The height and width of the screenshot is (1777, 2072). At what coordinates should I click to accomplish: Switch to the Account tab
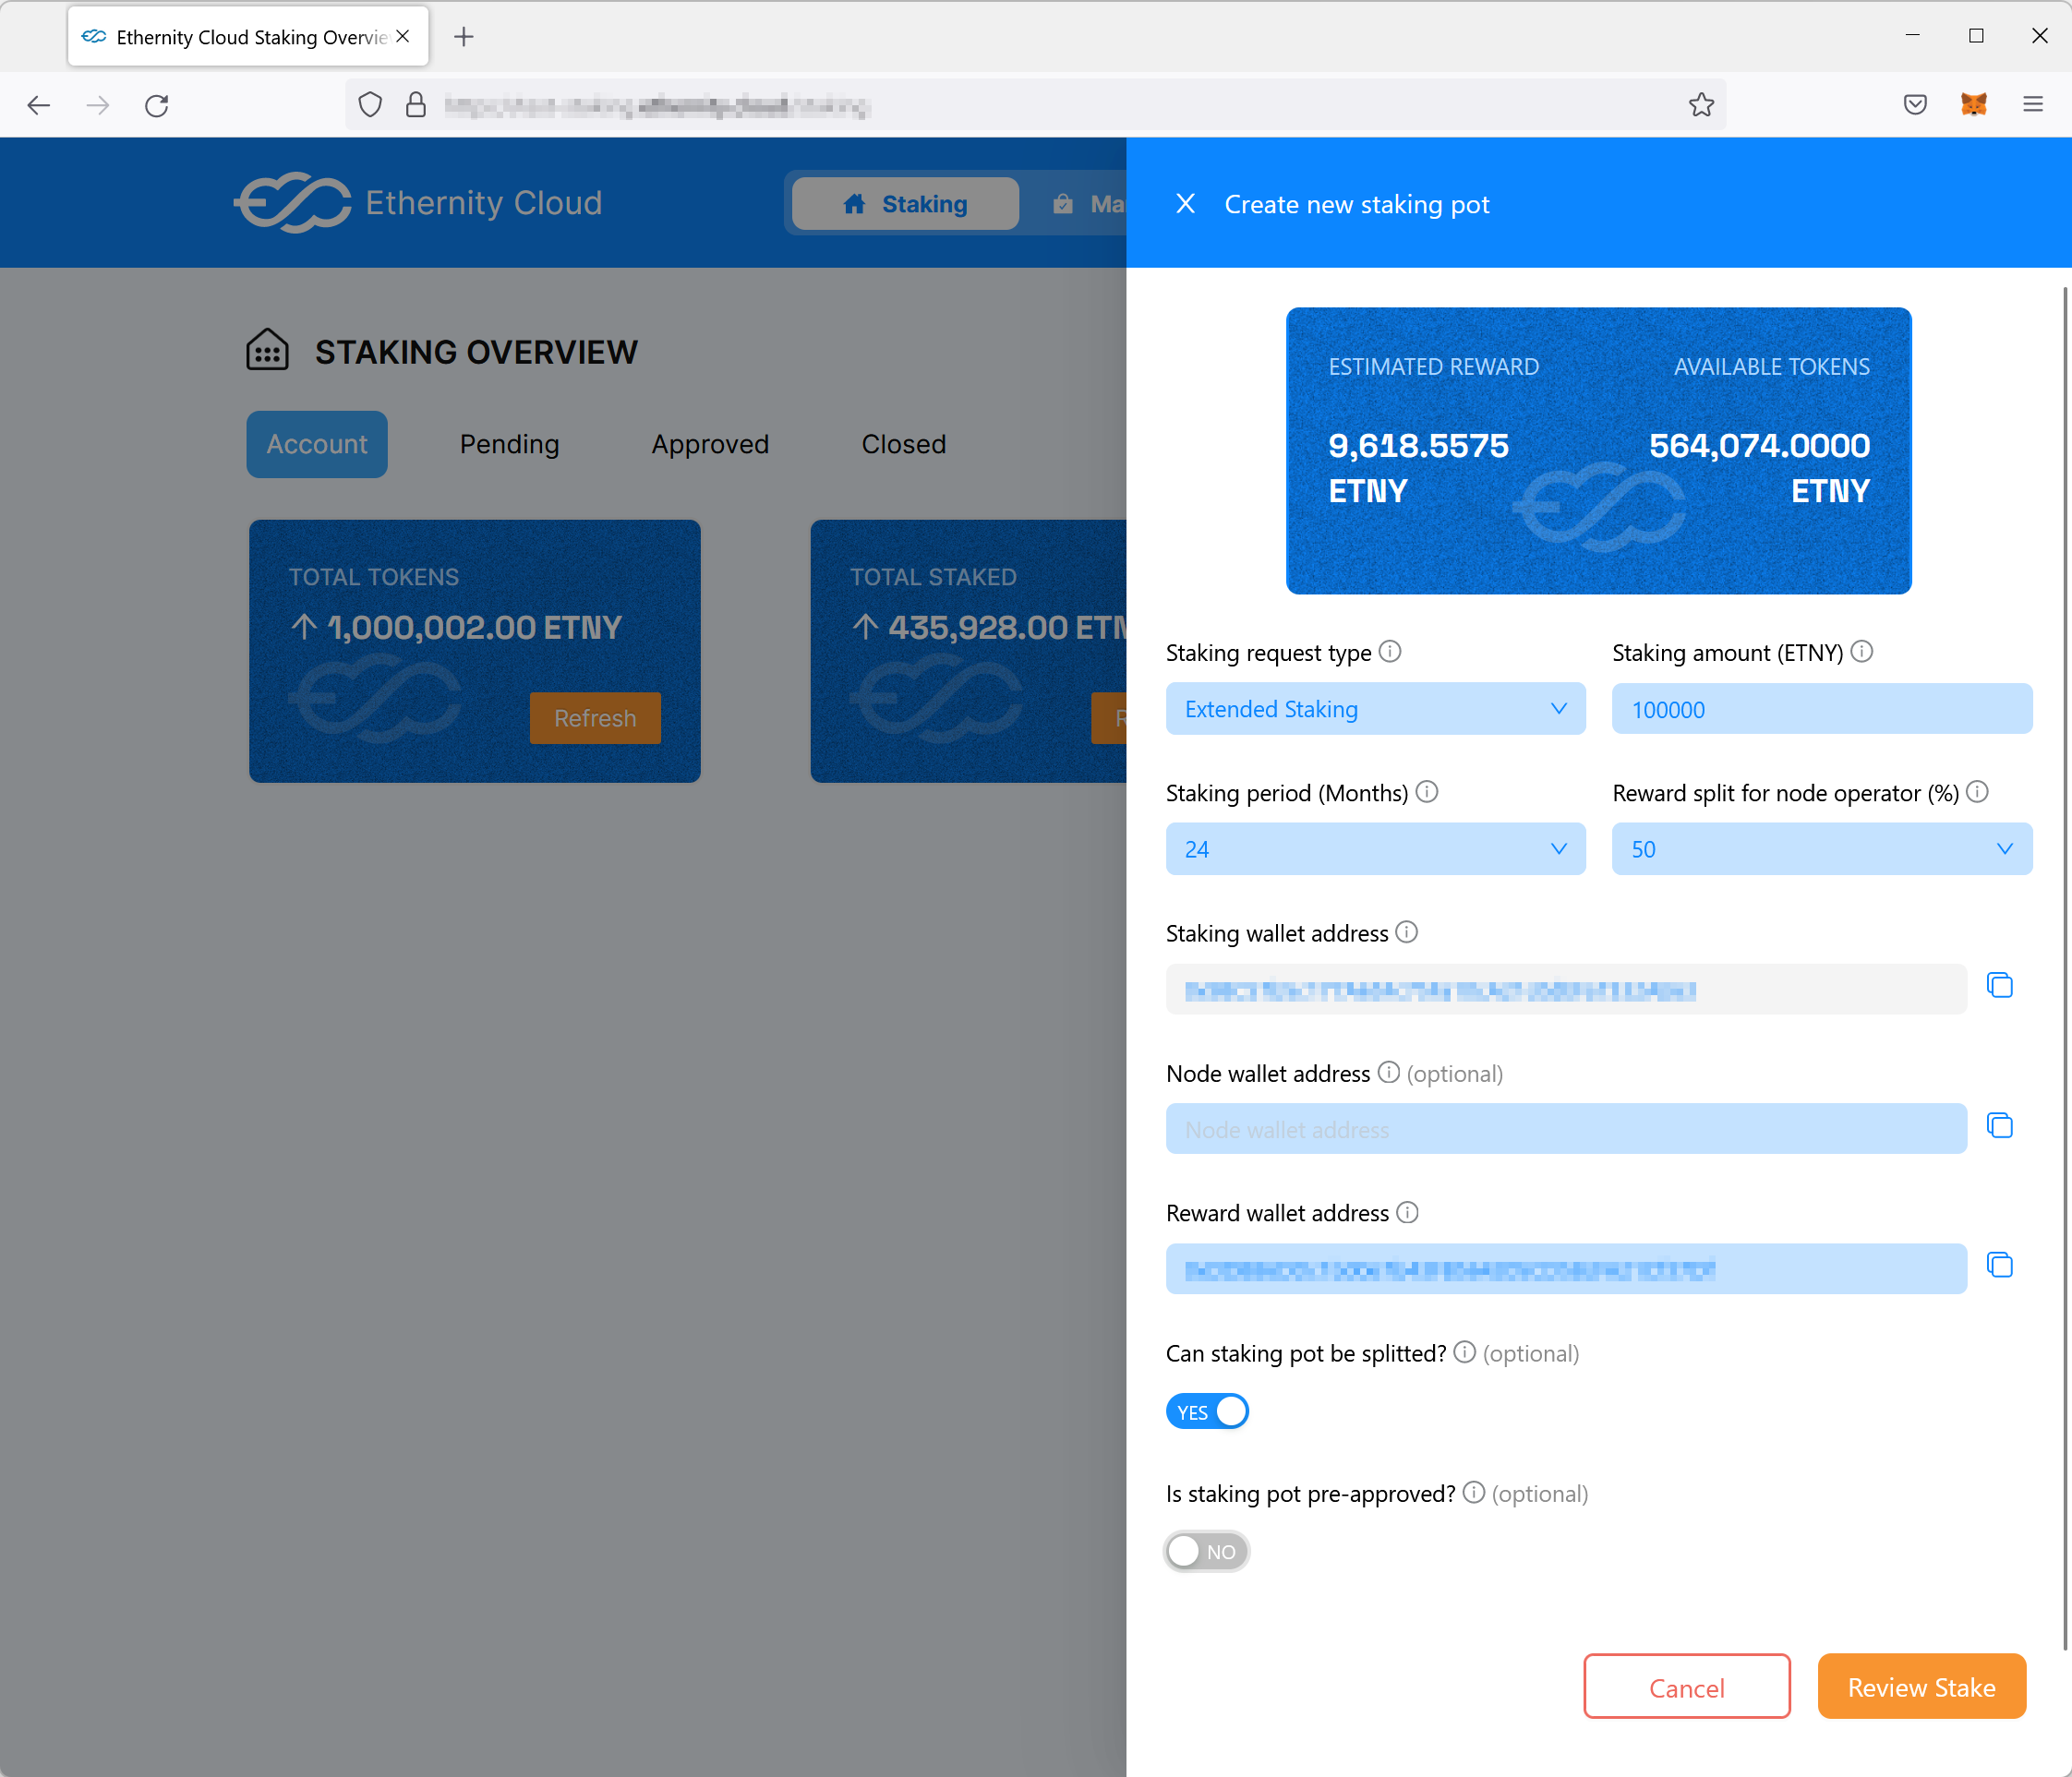coord(317,444)
